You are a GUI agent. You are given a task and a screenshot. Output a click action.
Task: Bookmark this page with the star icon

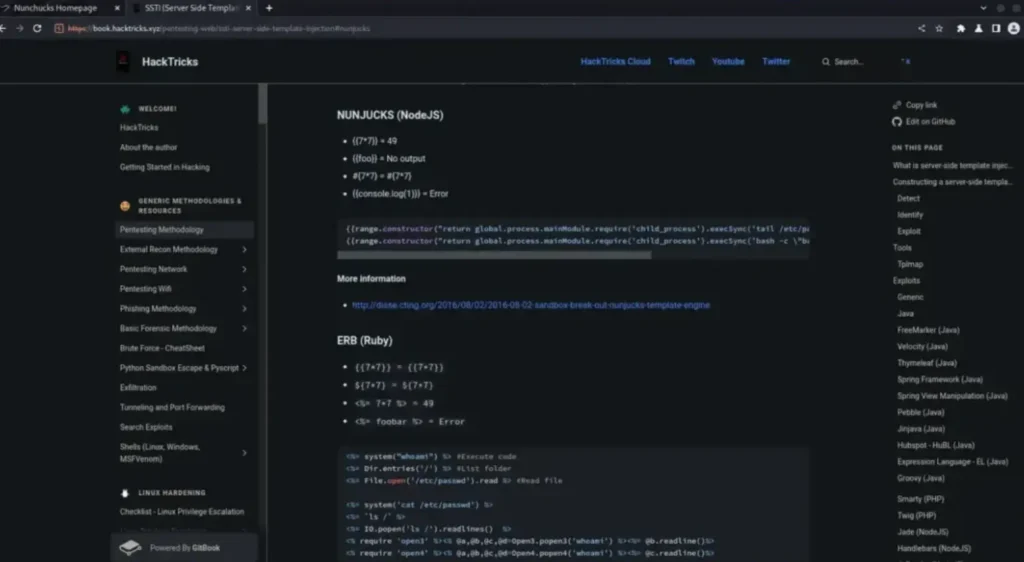pyautogui.click(x=939, y=28)
